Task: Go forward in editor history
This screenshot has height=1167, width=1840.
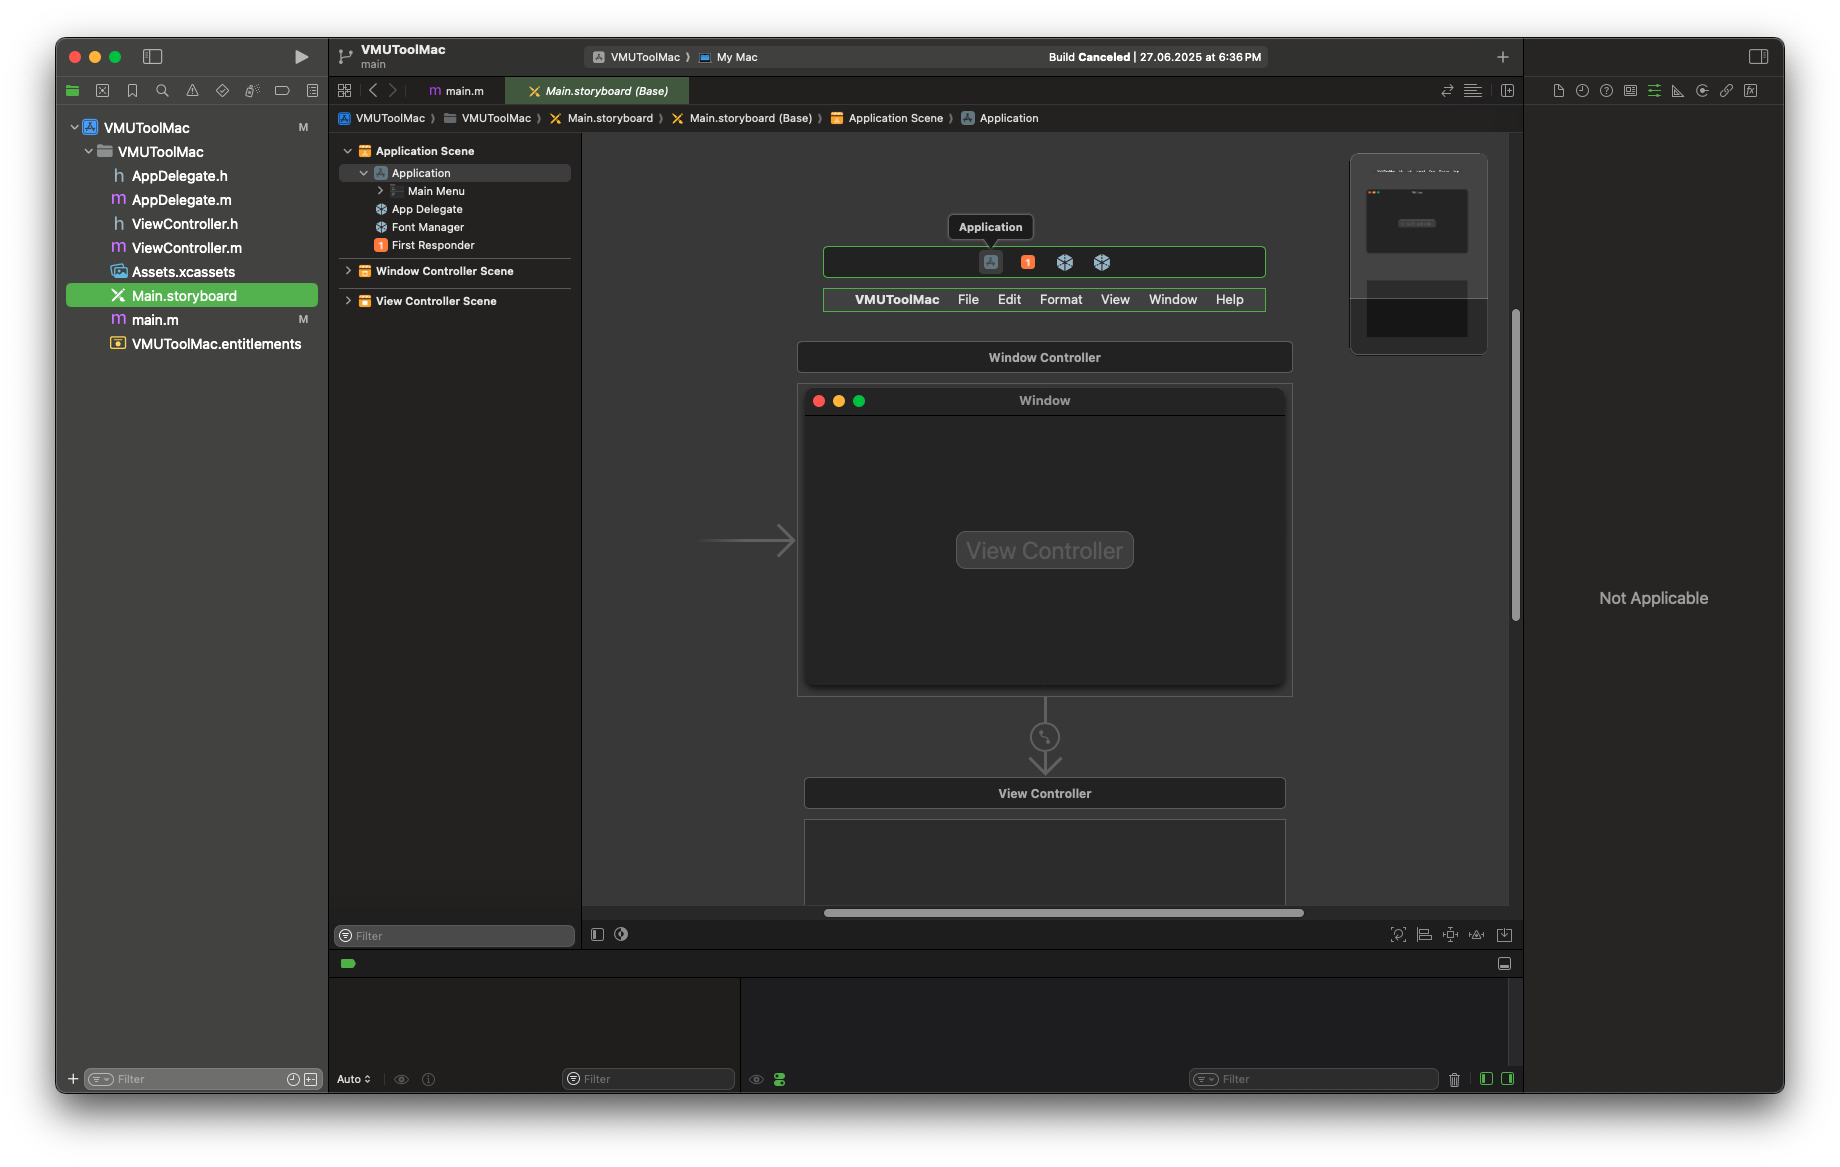Action: click(393, 91)
